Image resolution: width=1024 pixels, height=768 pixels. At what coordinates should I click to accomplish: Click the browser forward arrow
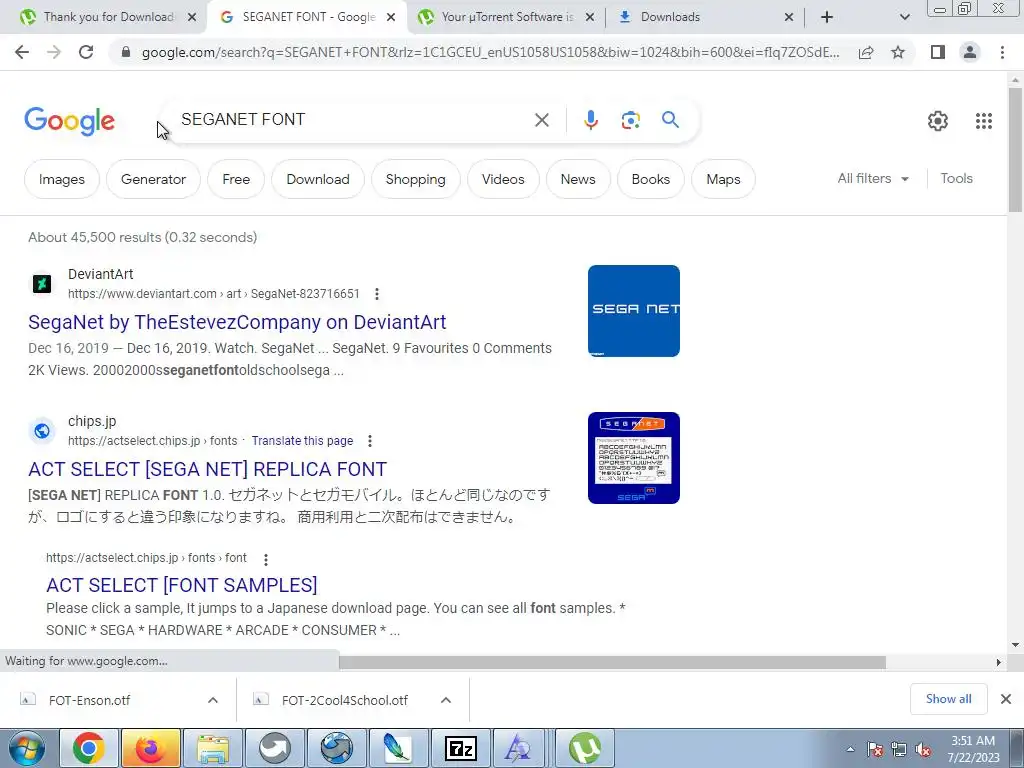click(54, 52)
